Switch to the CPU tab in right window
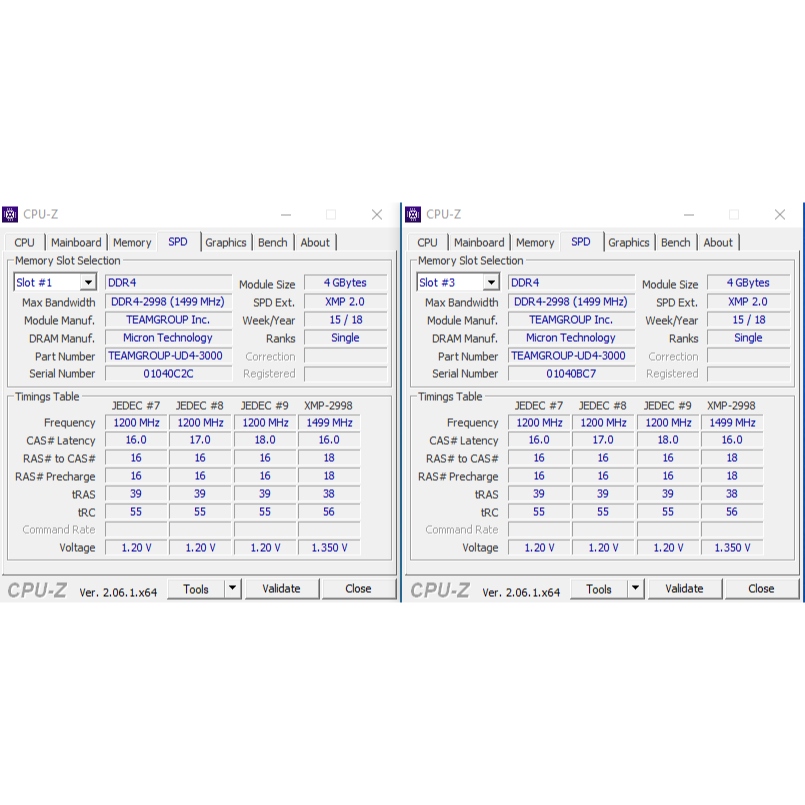Image resolution: width=805 pixels, height=805 pixels. tap(427, 242)
